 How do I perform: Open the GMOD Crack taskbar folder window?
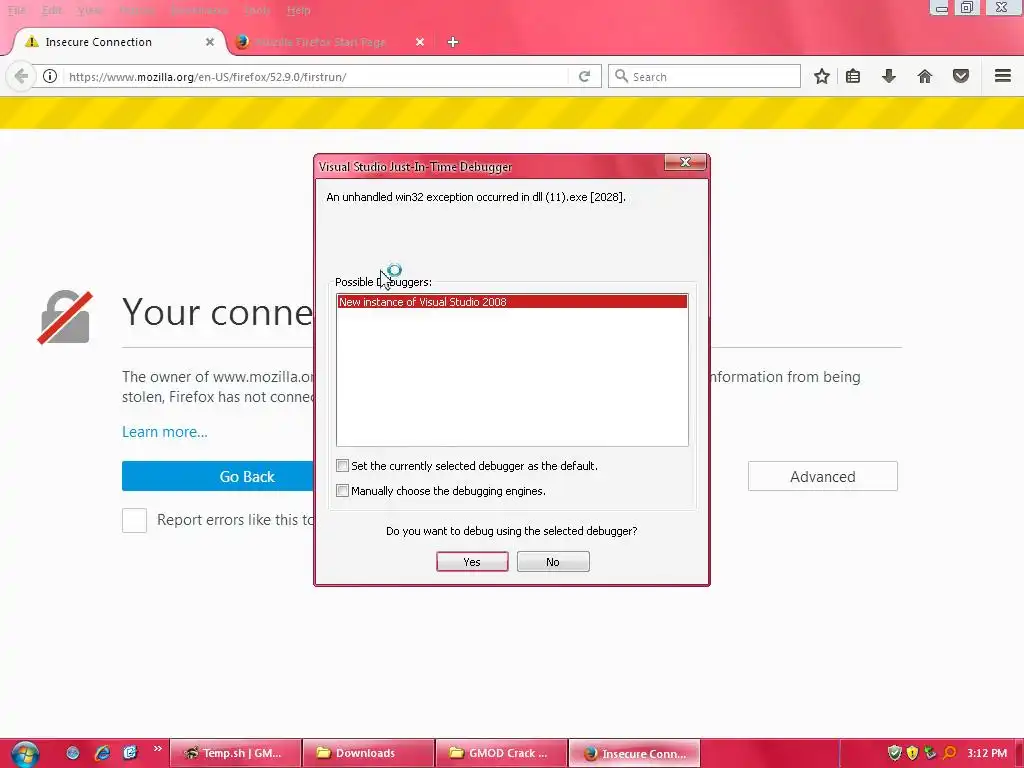(501, 753)
